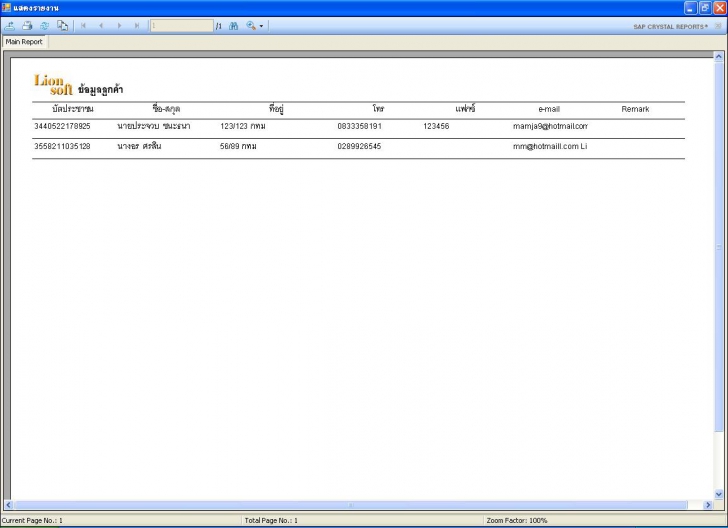The height and width of the screenshot is (528, 728).
Task: Click the Remark column header
Action: point(635,109)
